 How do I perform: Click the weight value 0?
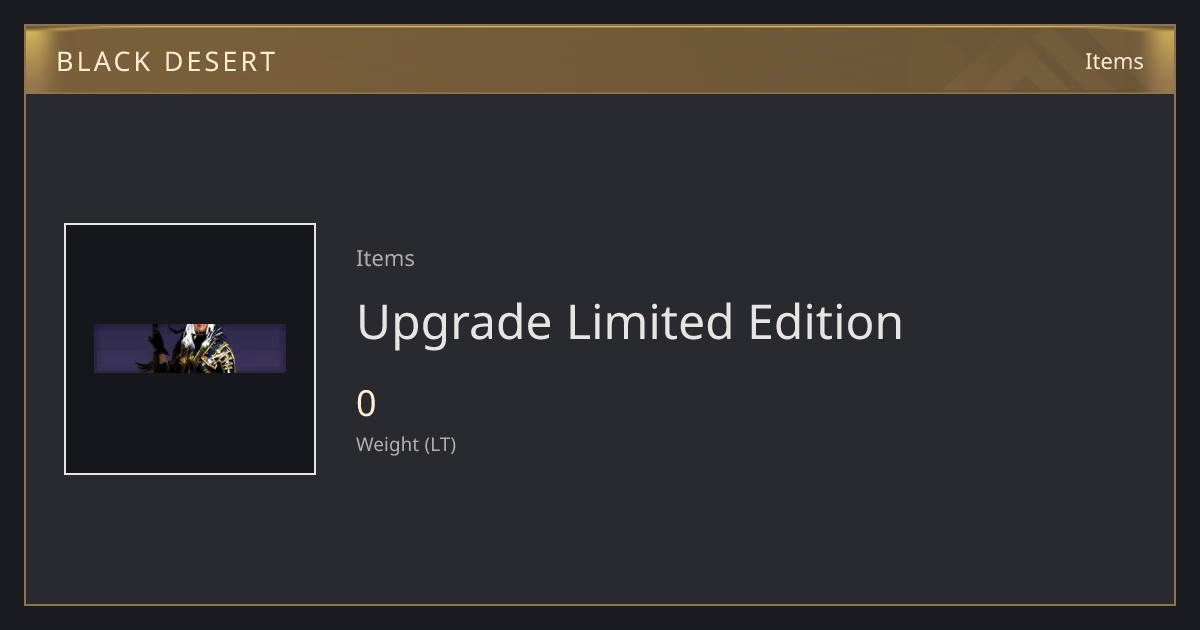click(x=366, y=404)
